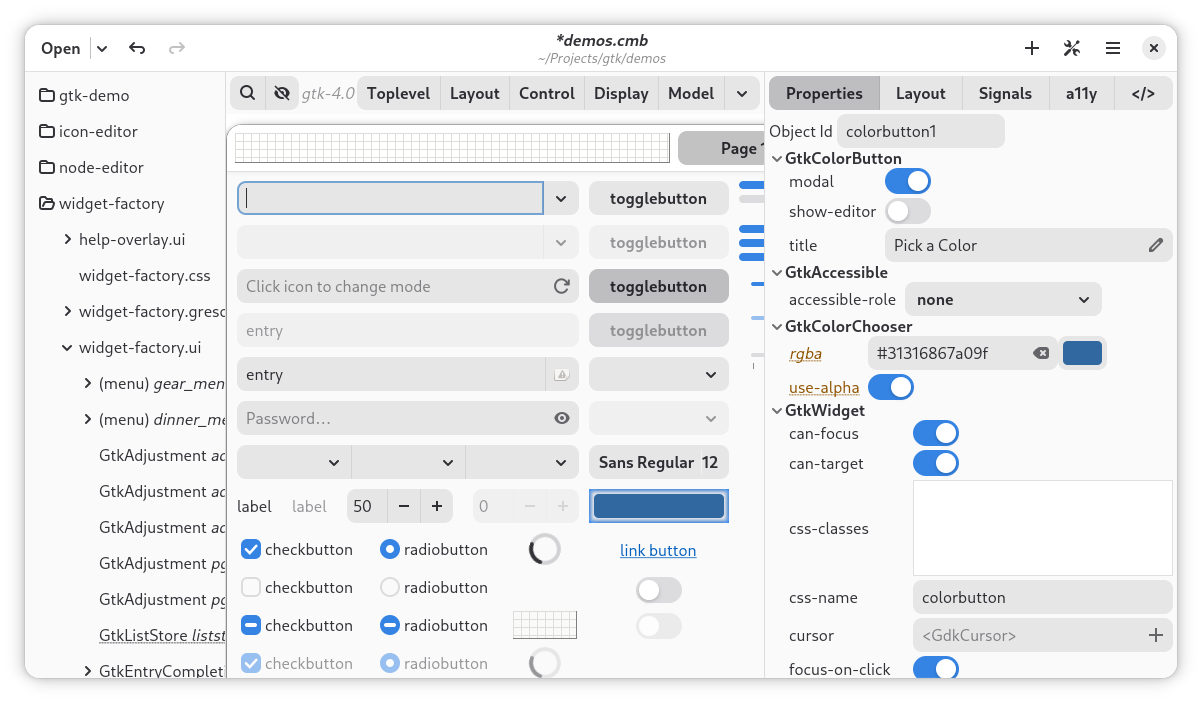Click the refresh icon in mode entry
Screen dimensions: 1202x703
562,286
